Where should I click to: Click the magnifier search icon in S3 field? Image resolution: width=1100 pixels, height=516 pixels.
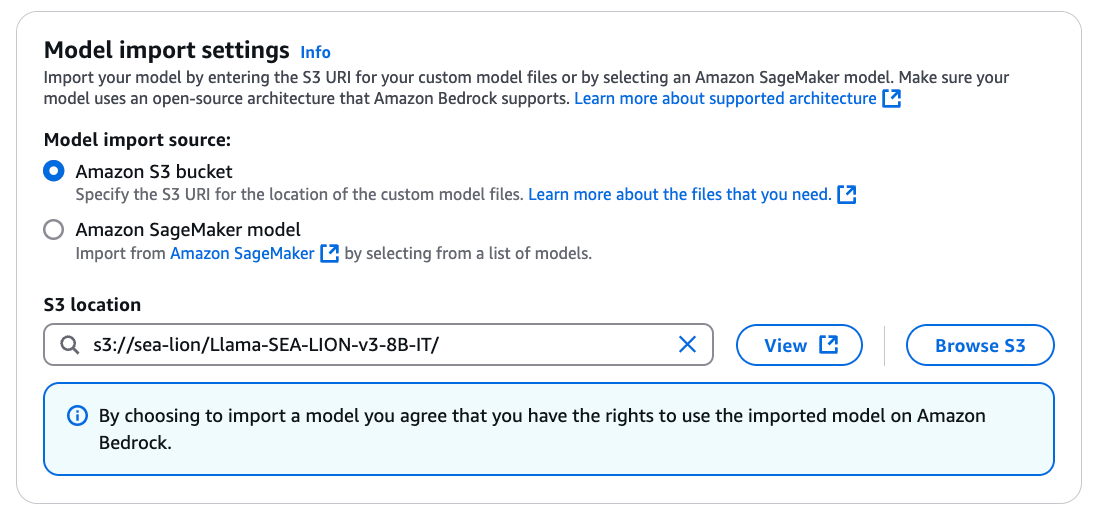(69, 345)
